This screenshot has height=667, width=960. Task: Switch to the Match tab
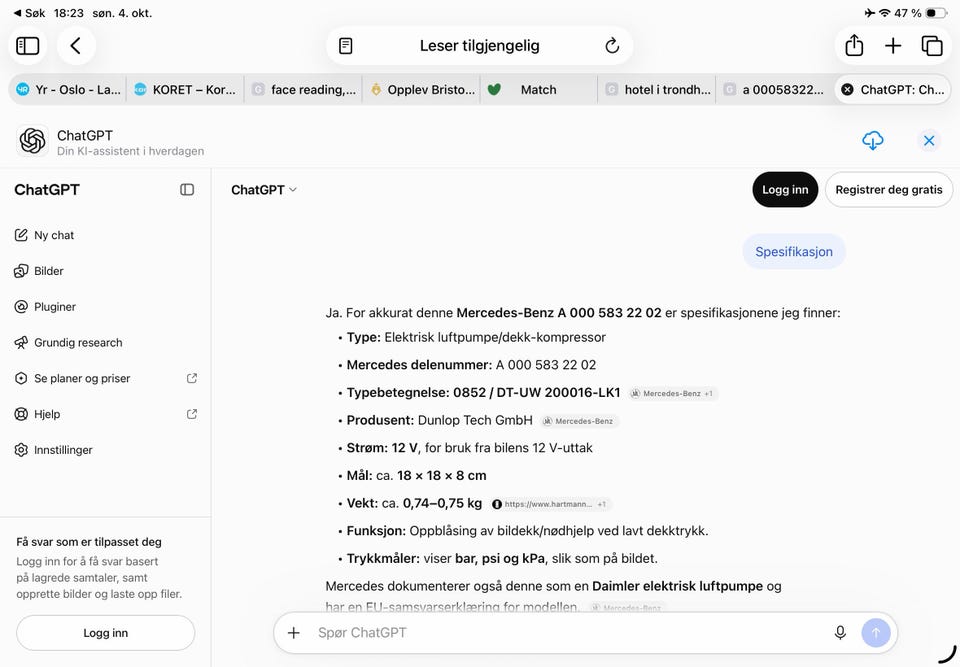click(539, 89)
